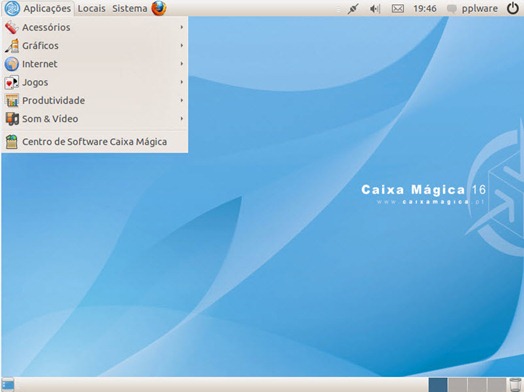Switch to the third workspace

(477, 385)
